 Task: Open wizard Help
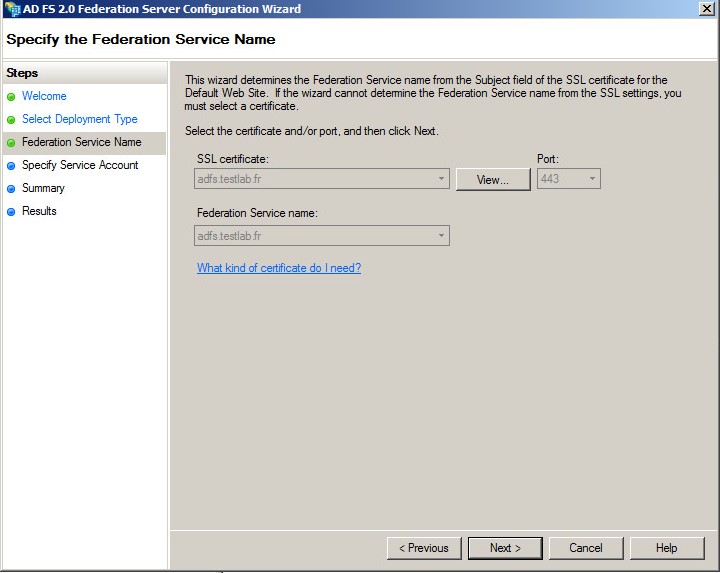667,548
